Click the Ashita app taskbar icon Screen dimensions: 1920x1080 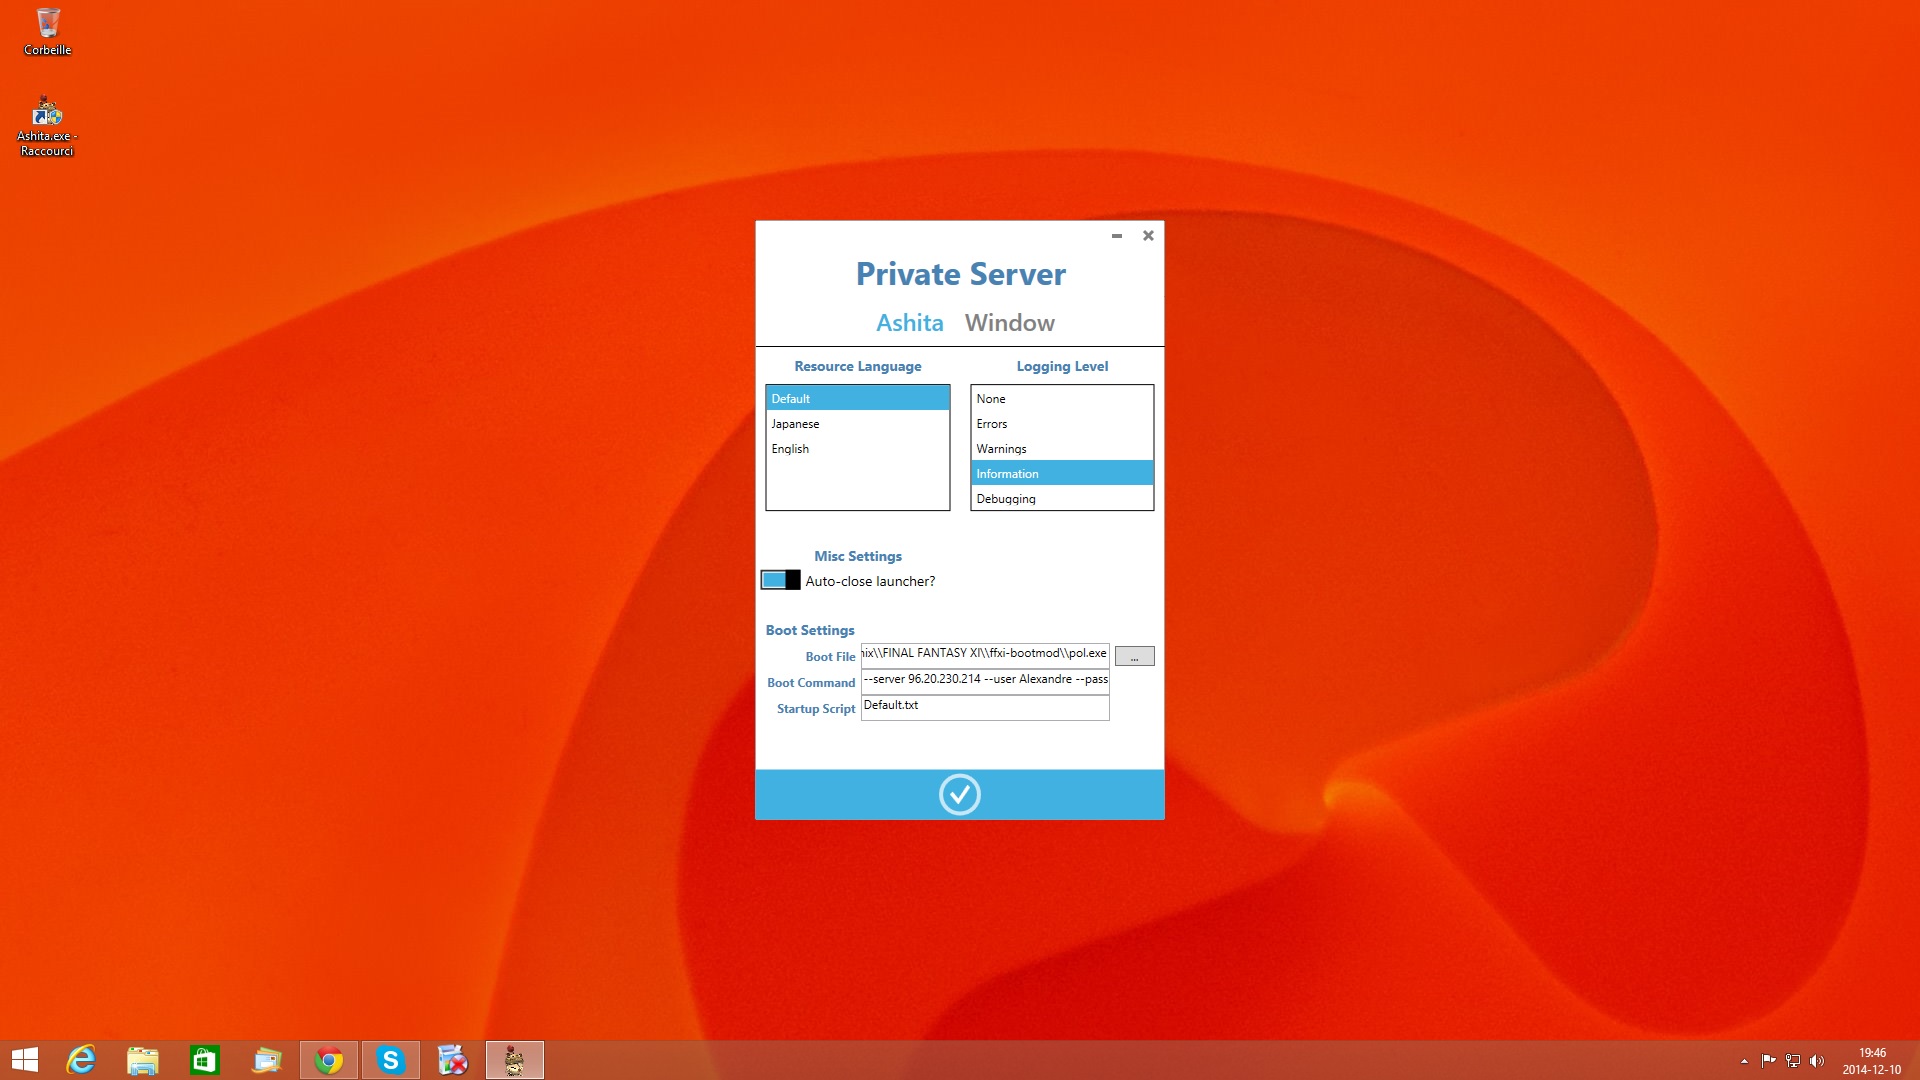(x=515, y=1060)
